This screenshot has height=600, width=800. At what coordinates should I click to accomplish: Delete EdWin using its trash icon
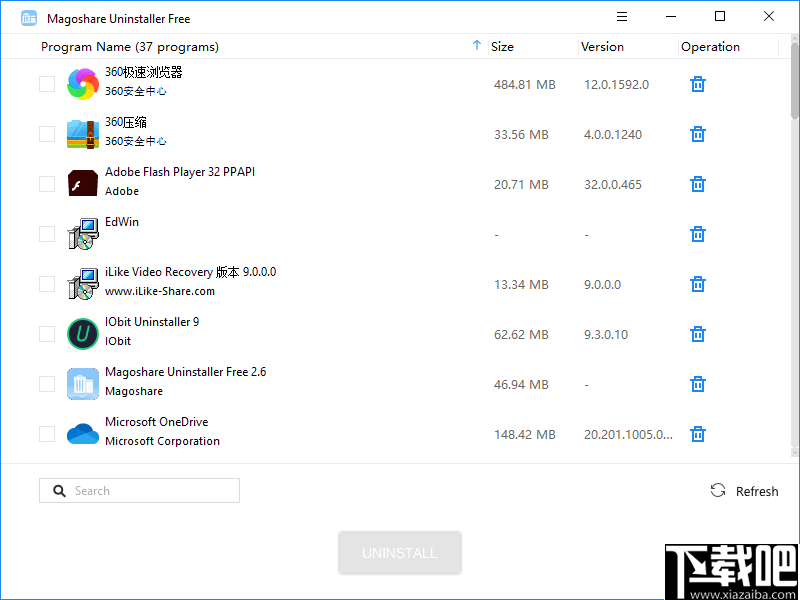(697, 234)
